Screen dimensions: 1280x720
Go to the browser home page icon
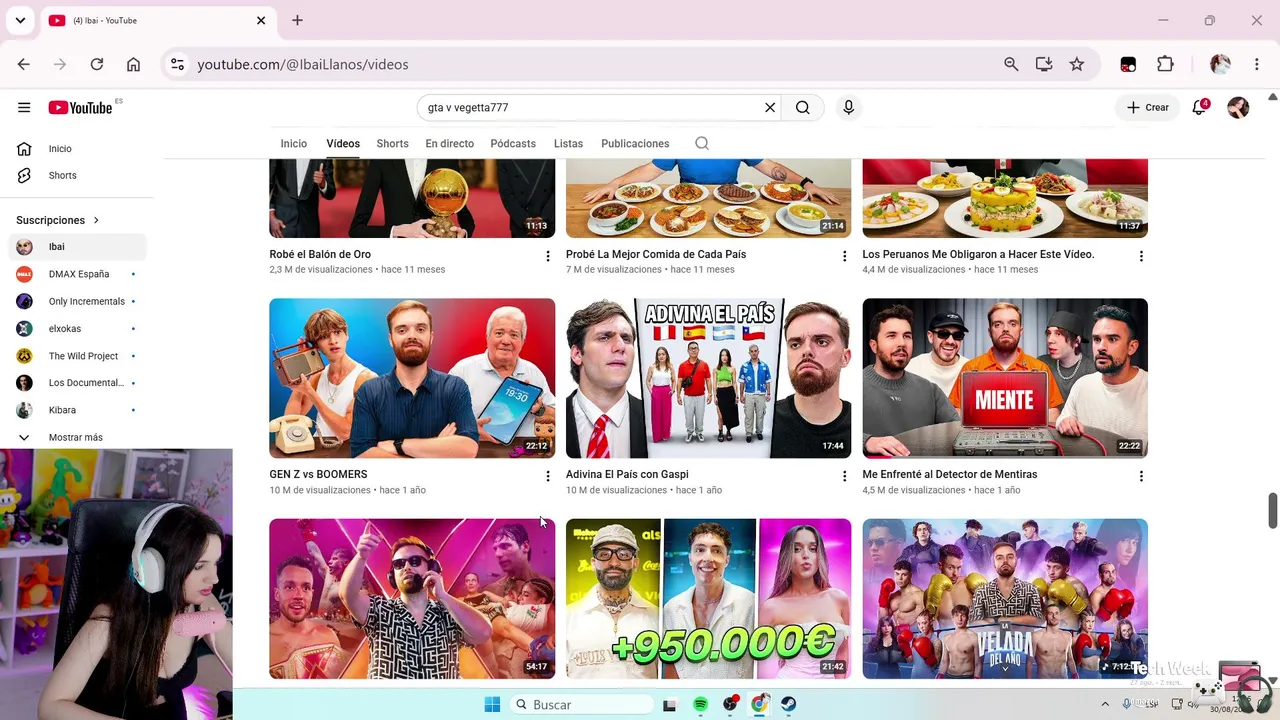pos(133,64)
